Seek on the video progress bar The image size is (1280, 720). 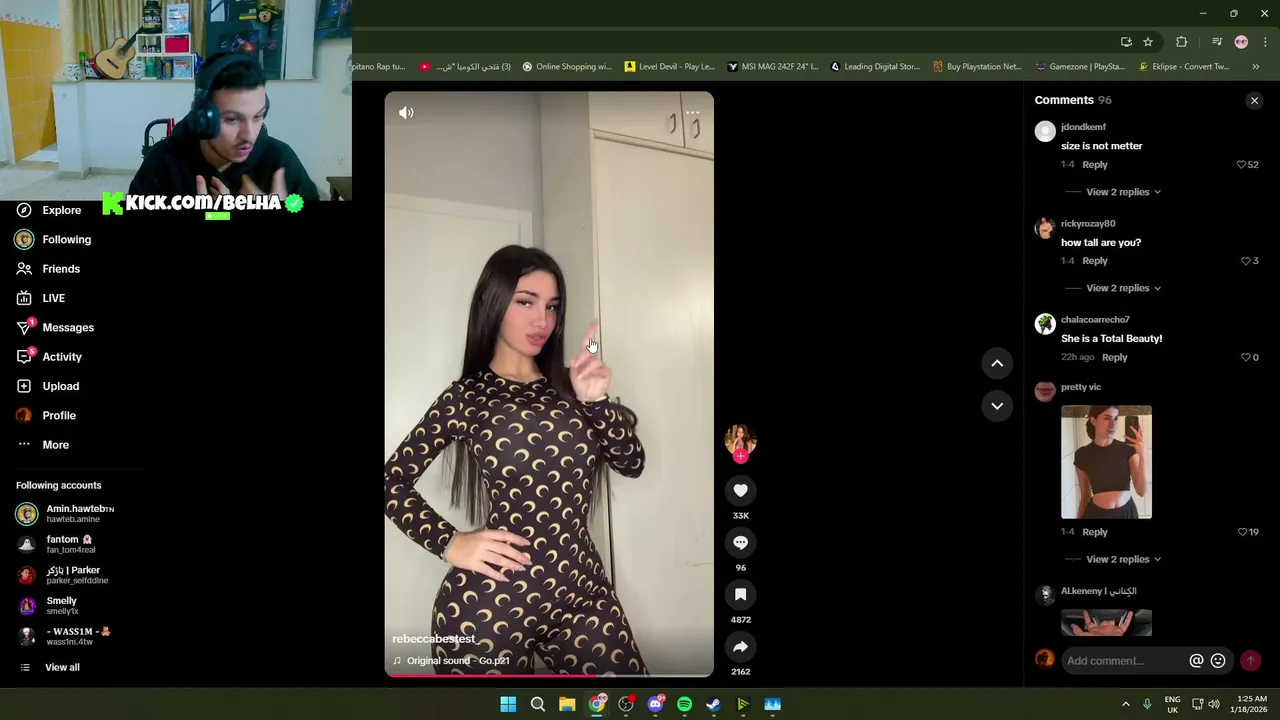pyautogui.click(x=549, y=675)
